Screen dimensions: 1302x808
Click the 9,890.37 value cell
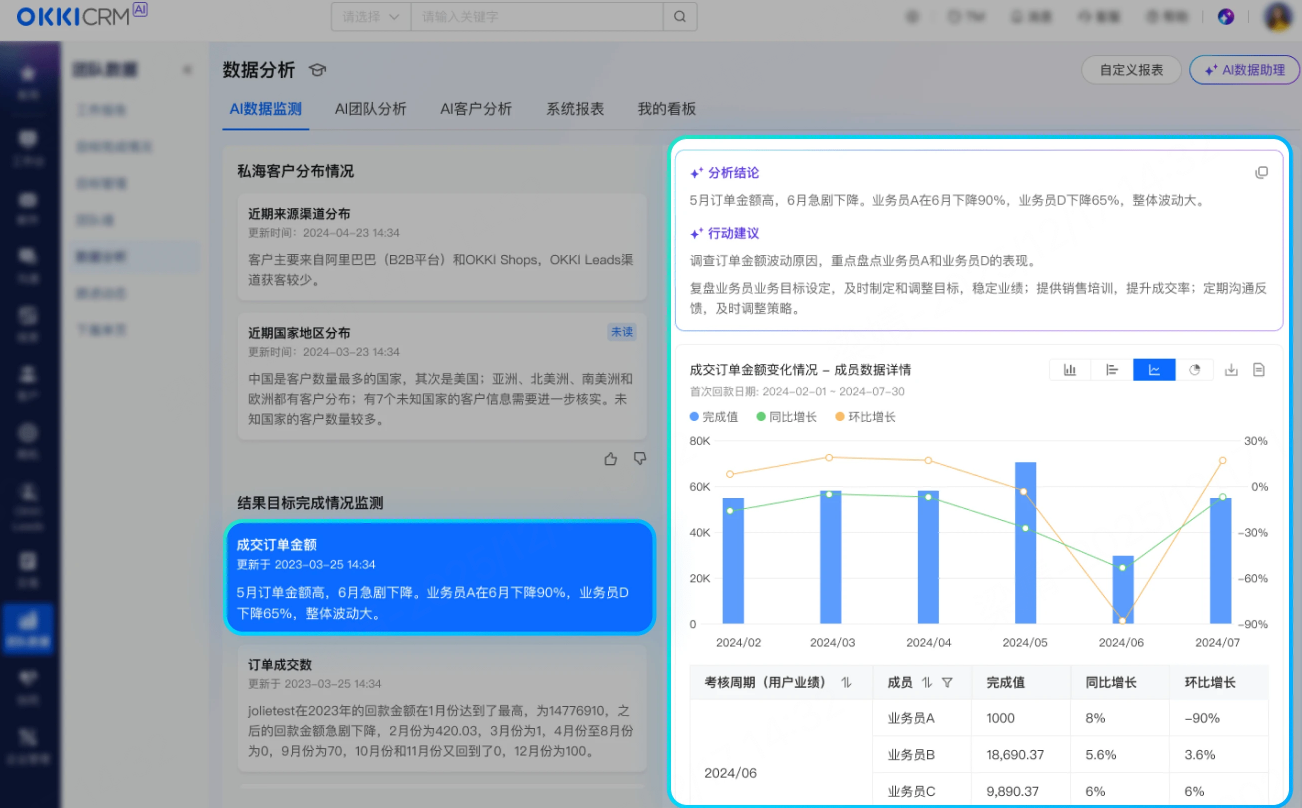point(1021,791)
